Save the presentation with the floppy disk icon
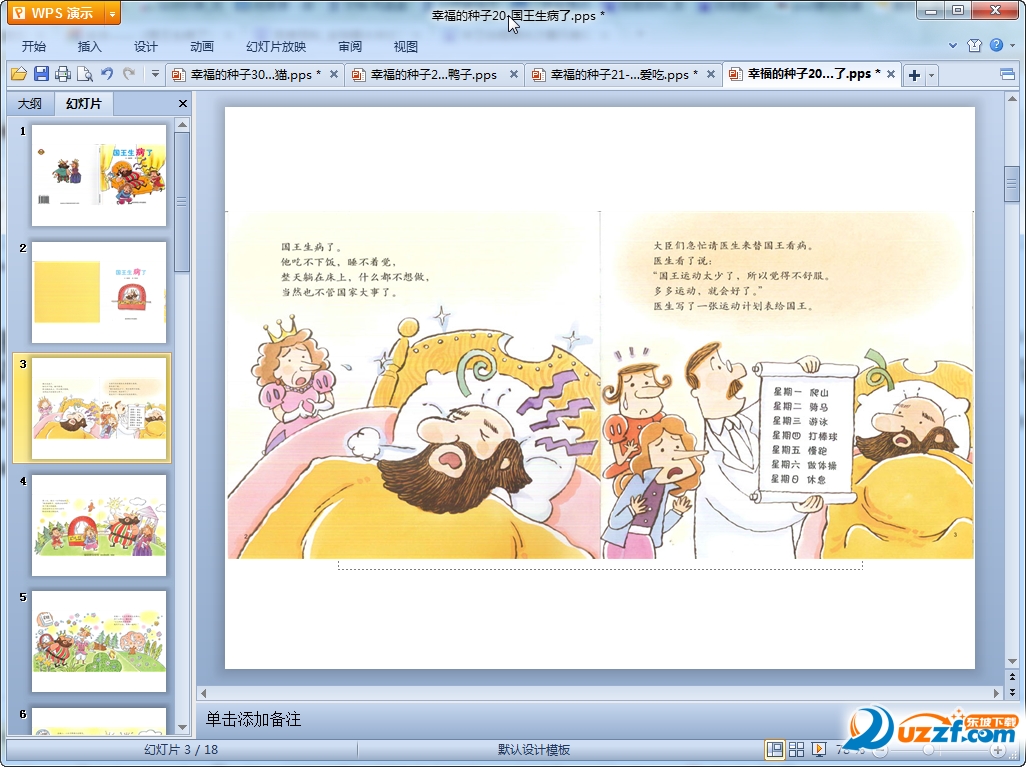This screenshot has height=767, width=1026. point(41,74)
